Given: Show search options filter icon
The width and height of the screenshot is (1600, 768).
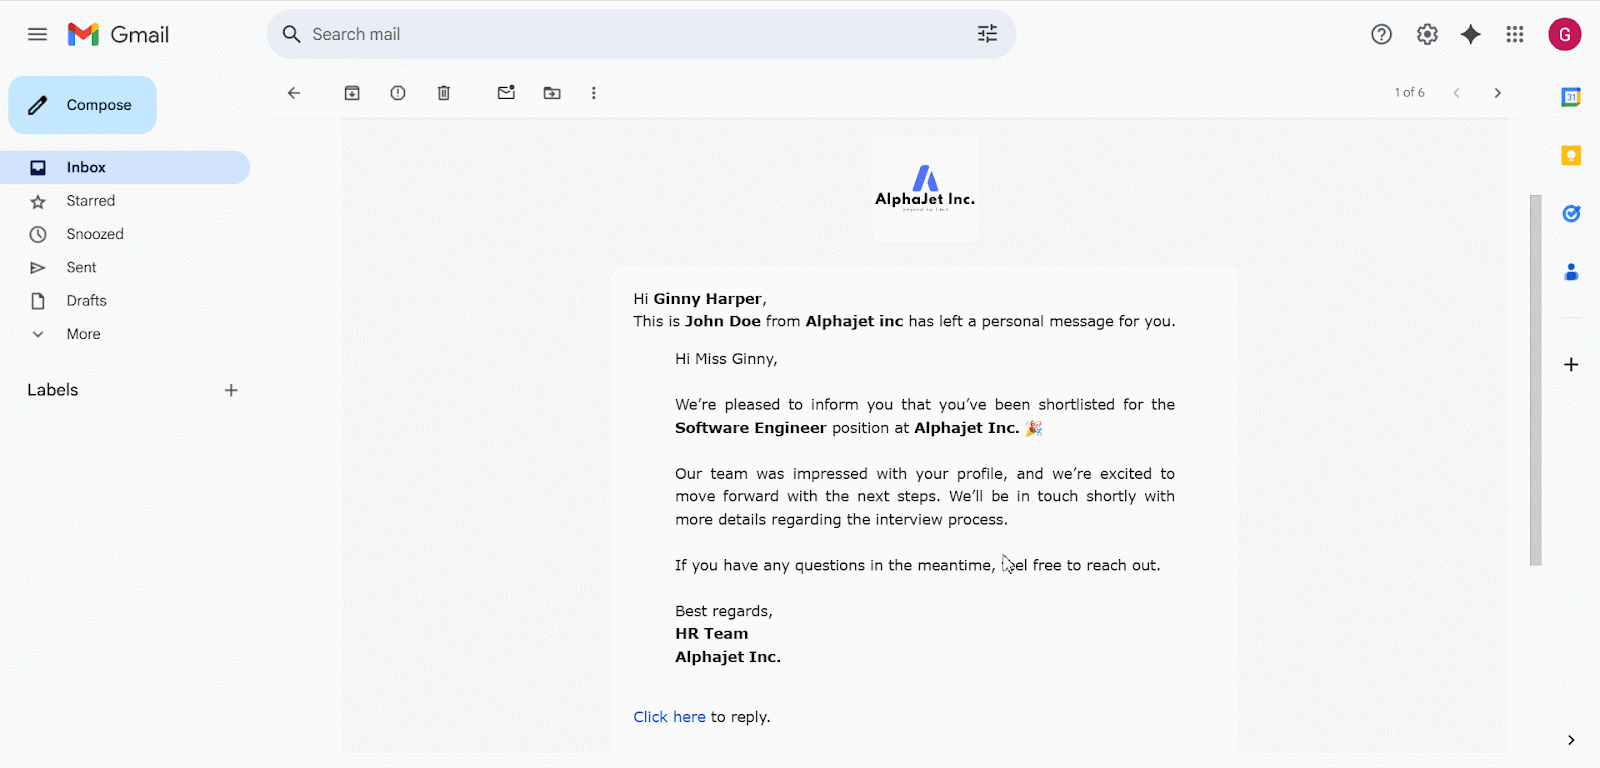Looking at the screenshot, I should click(x=987, y=34).
